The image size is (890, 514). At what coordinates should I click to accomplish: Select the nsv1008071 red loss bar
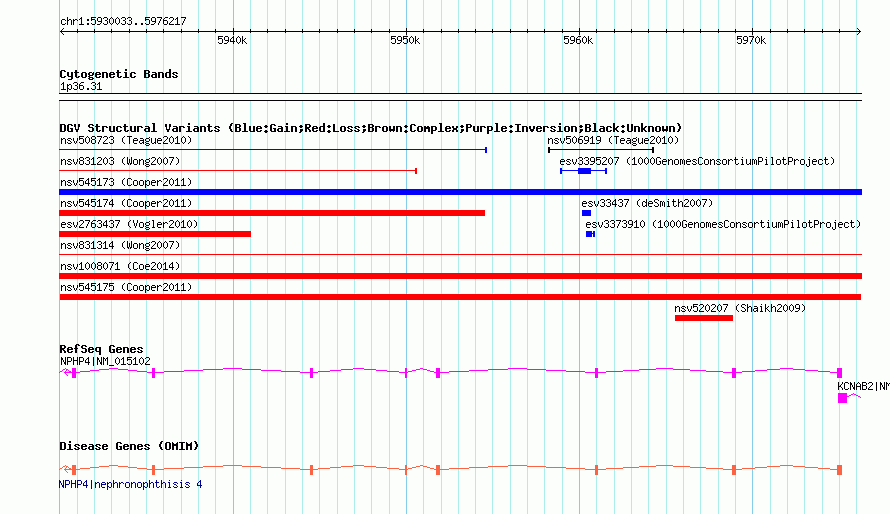click(460, 276)
